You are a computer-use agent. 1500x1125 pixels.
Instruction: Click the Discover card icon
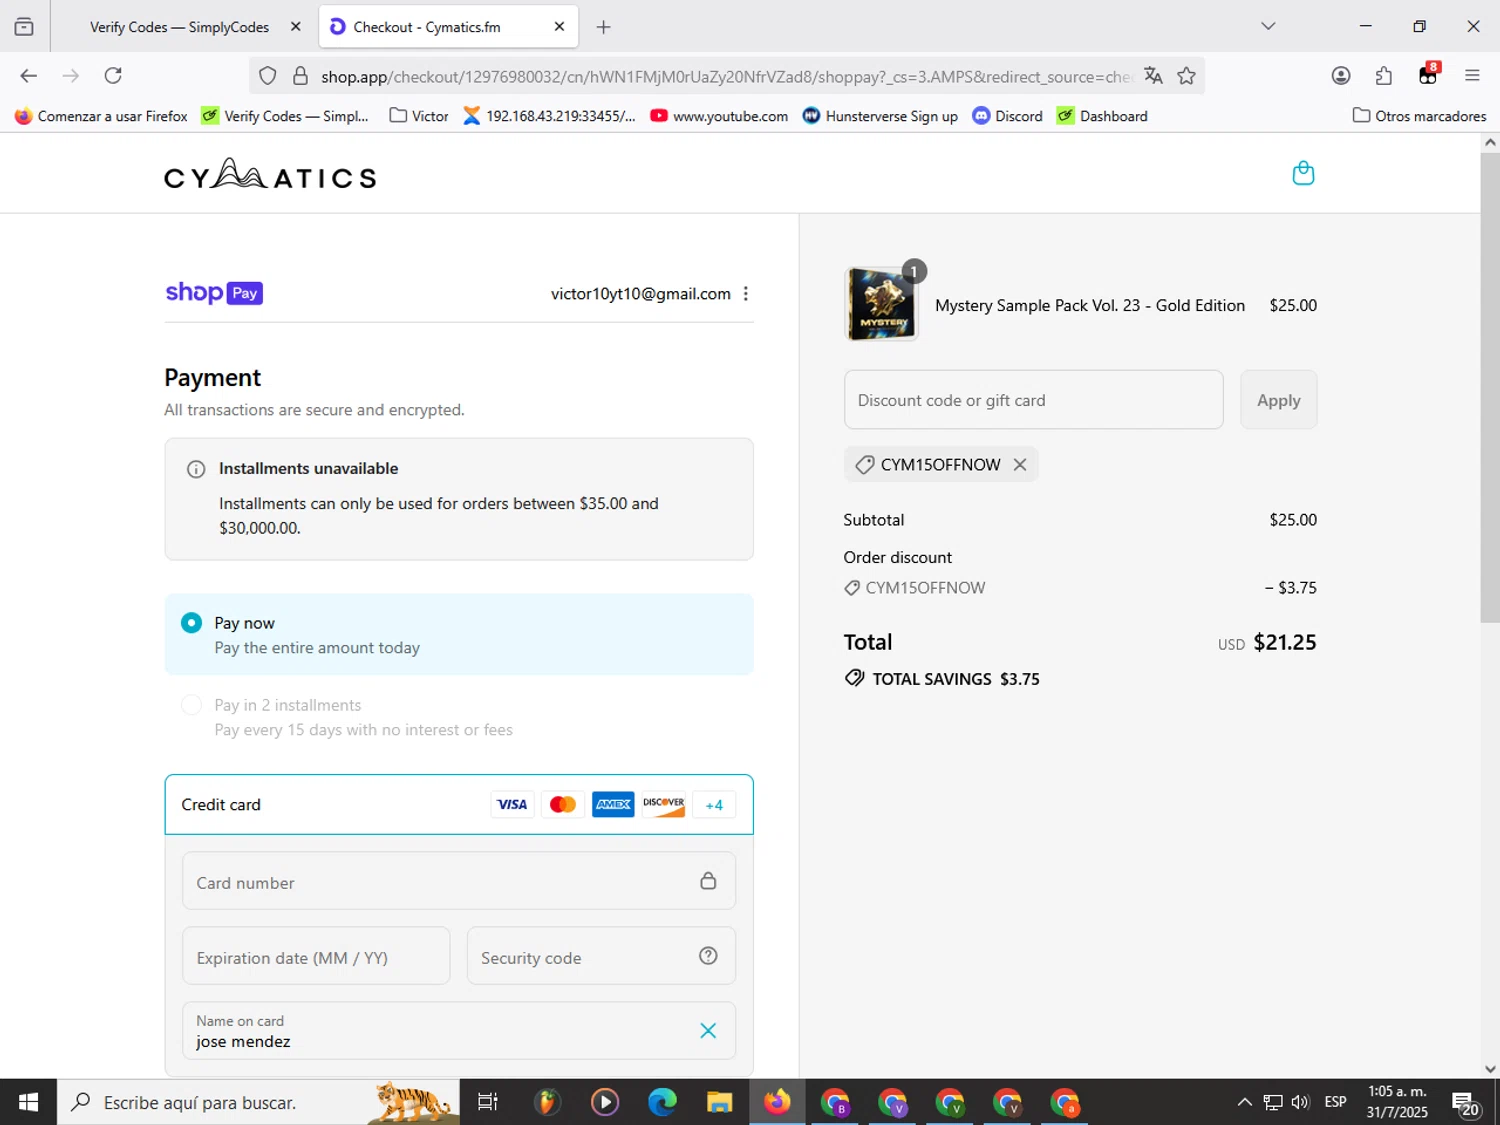[x=664, y=805]
